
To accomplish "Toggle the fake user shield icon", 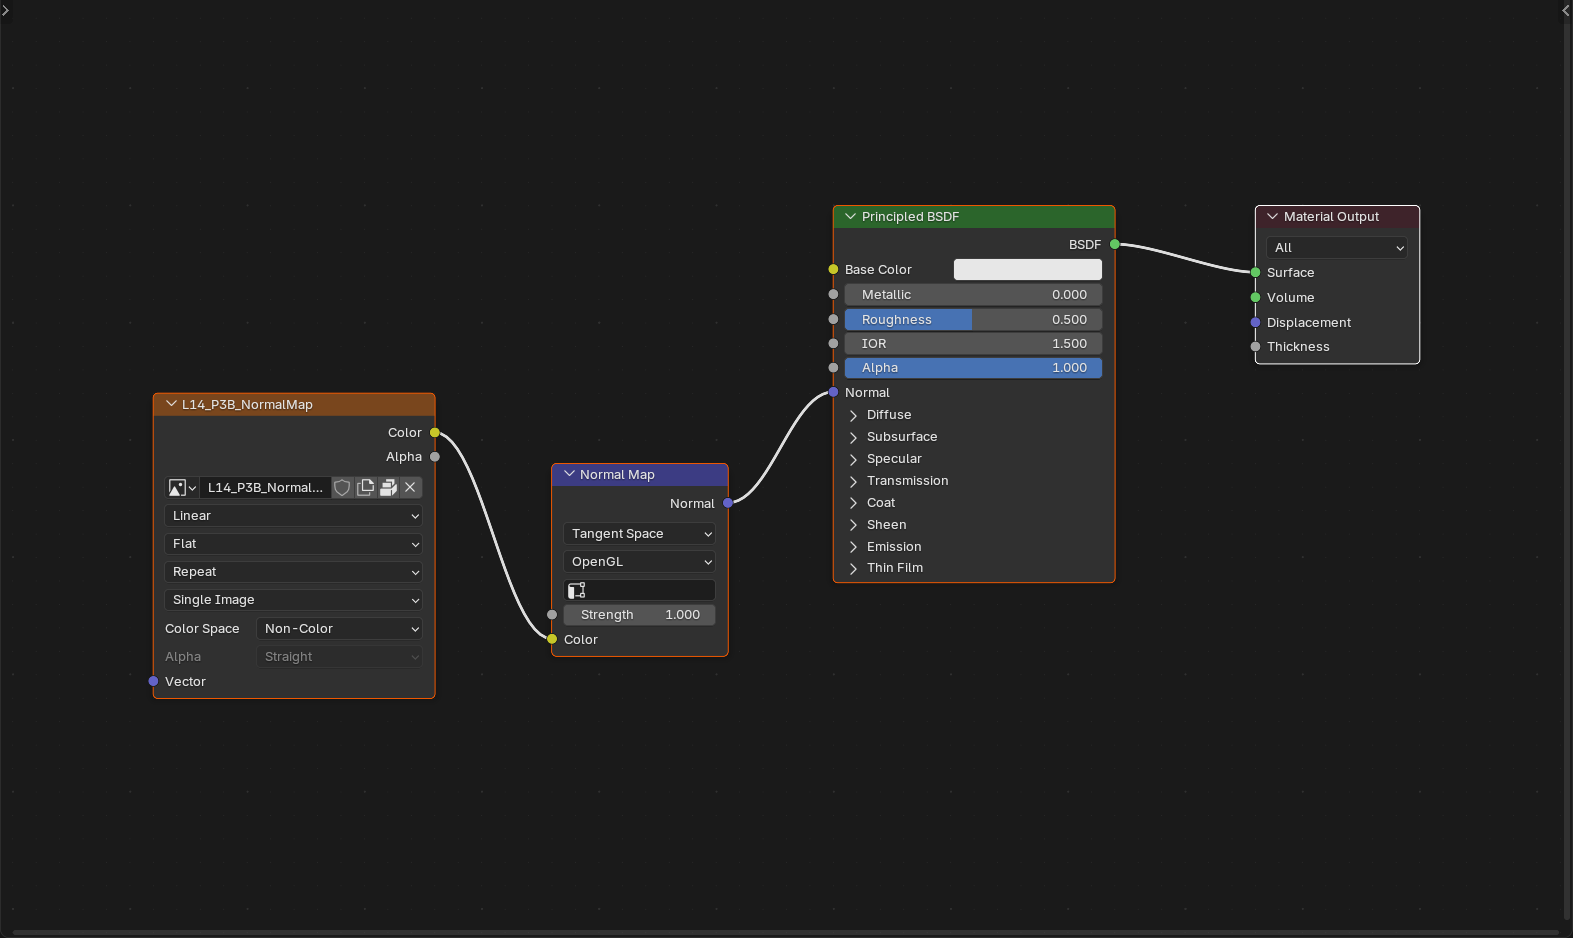I will coord(342,488).
